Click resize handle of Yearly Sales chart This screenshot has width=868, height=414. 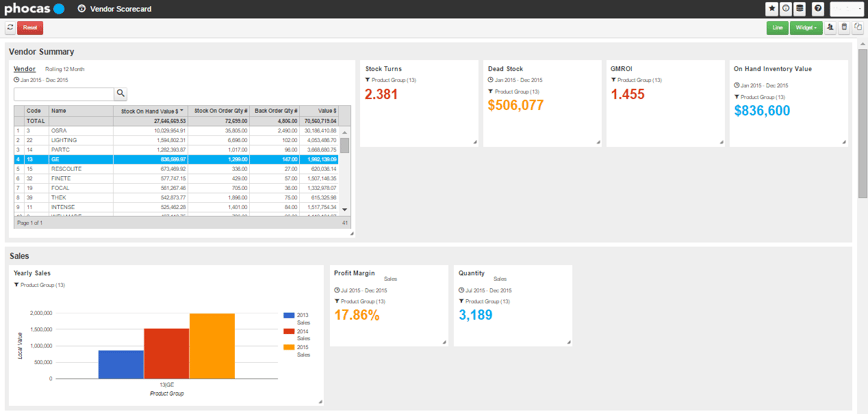[x=321, y=401]
